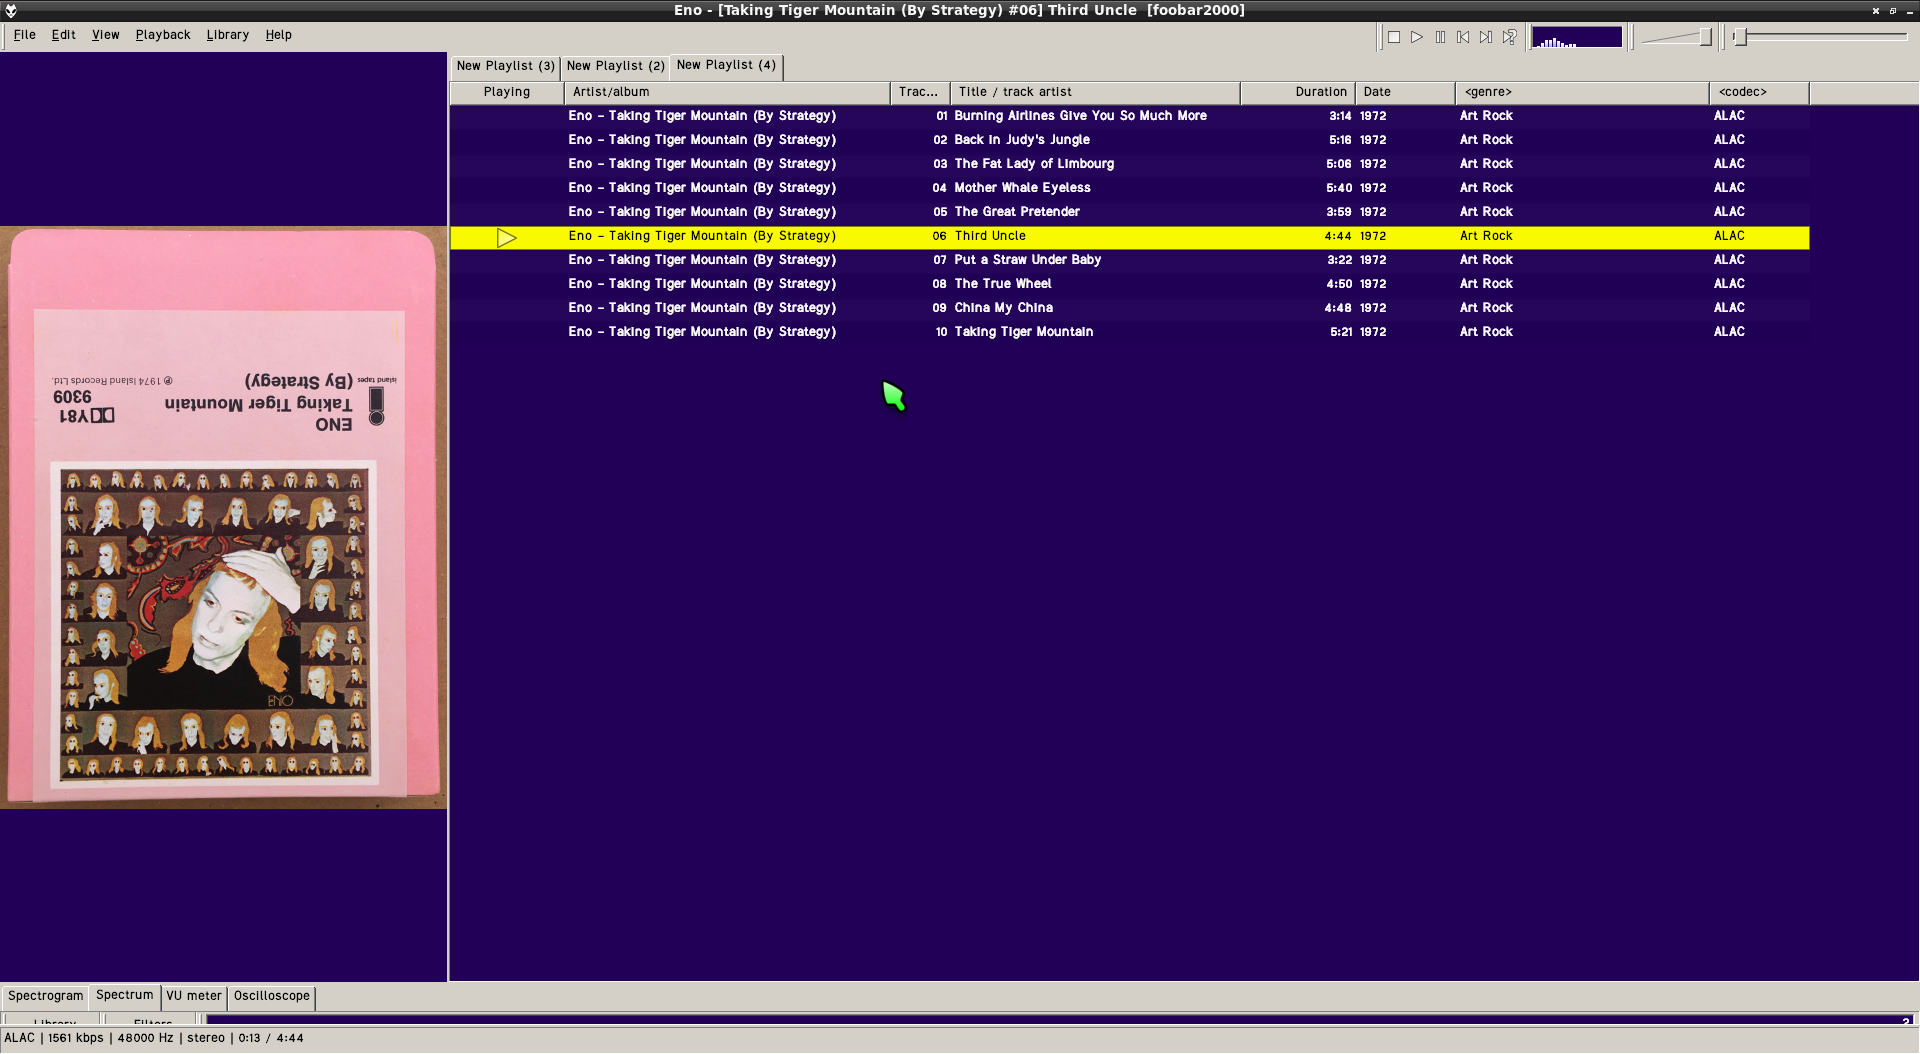Select track Put a Straw Under Baby
1920x1054 pixels.
click(x=1129, y=260)
